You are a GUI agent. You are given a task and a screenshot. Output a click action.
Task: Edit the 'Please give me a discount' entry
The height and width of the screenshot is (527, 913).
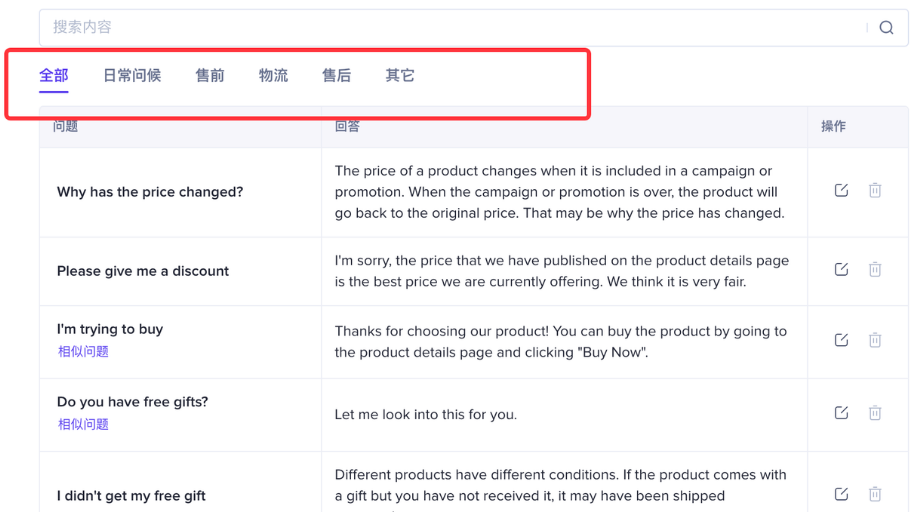pyautogui.click(x=841, y=269)
